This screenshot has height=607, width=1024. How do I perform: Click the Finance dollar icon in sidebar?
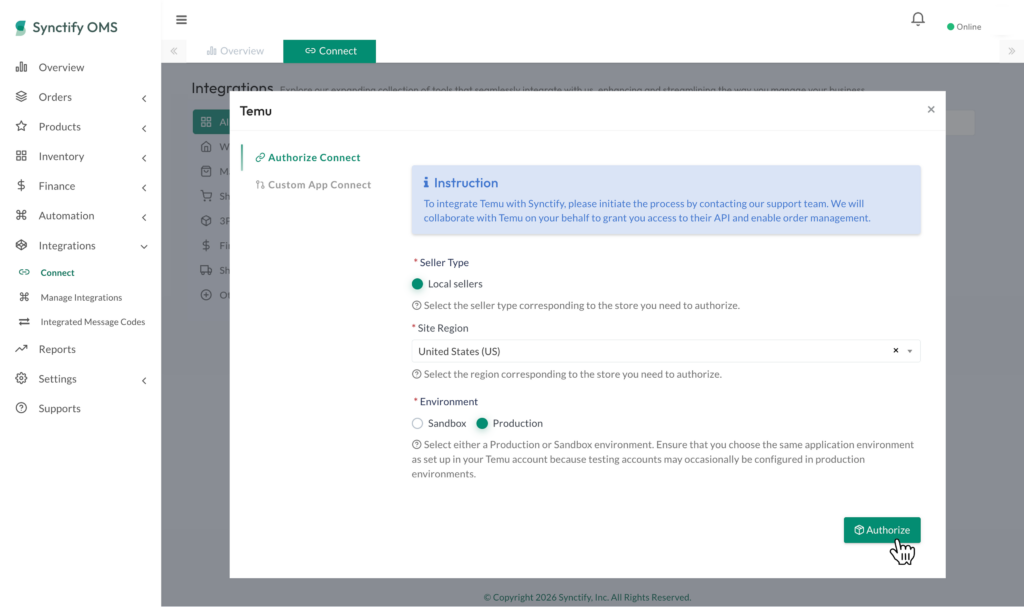click(22, 186)
